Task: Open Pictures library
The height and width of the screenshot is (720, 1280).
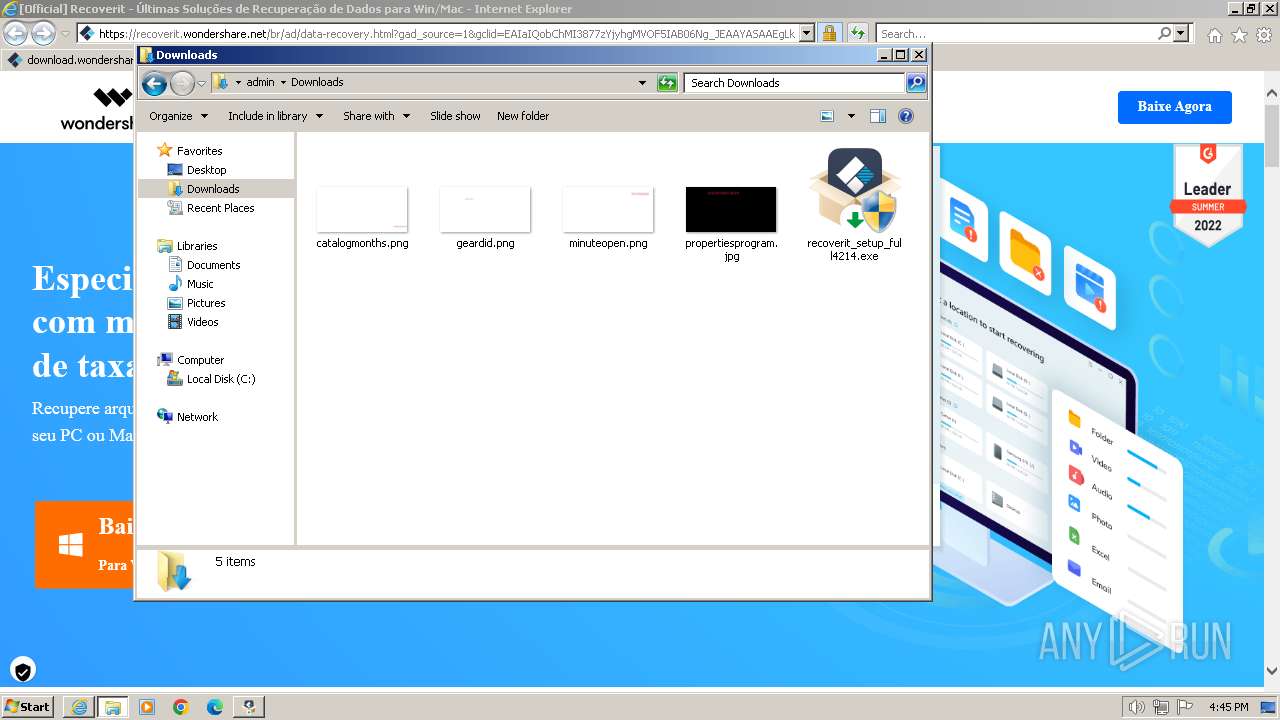Action: (206, 303)
